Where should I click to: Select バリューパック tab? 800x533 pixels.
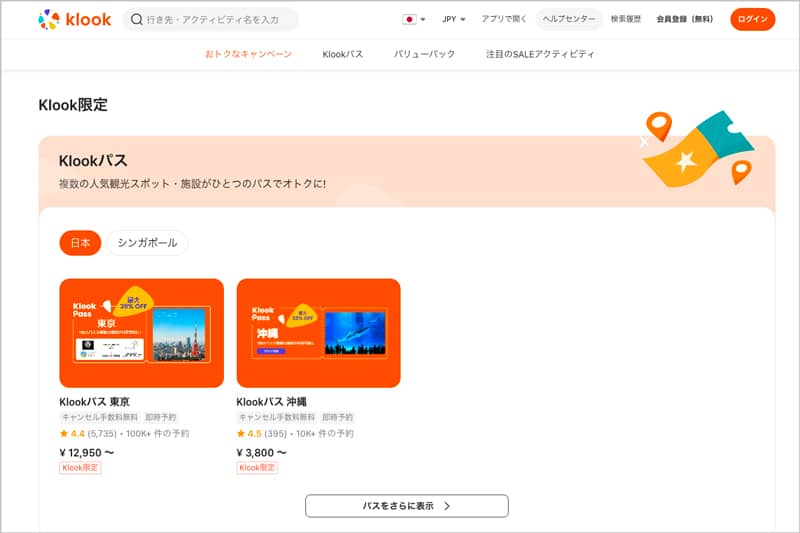[424, 54]
